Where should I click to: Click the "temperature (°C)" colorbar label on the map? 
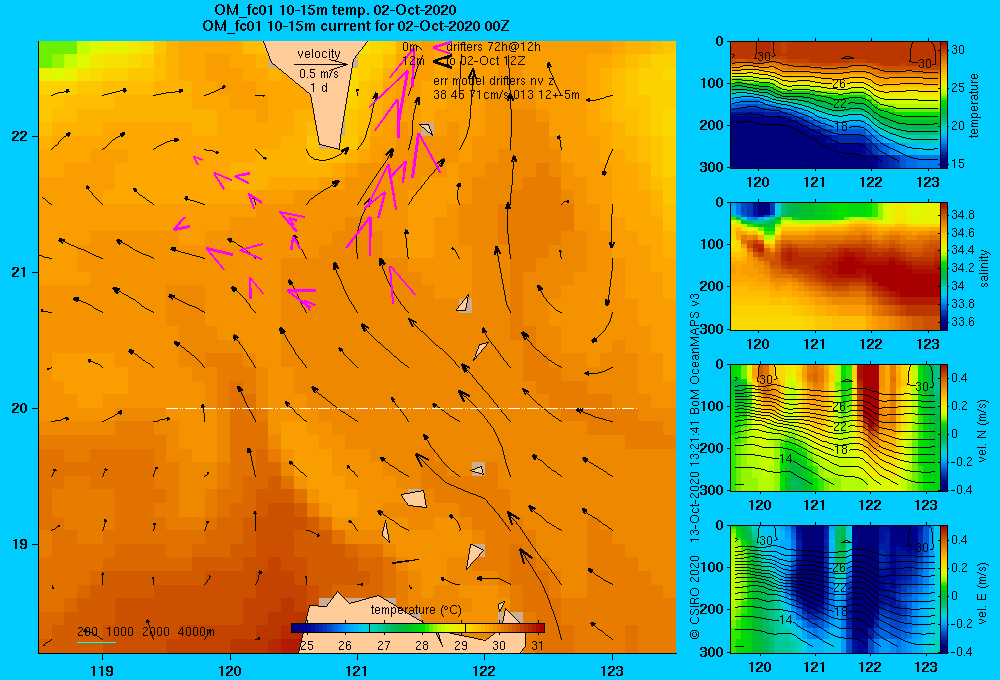tap(416, 610)
